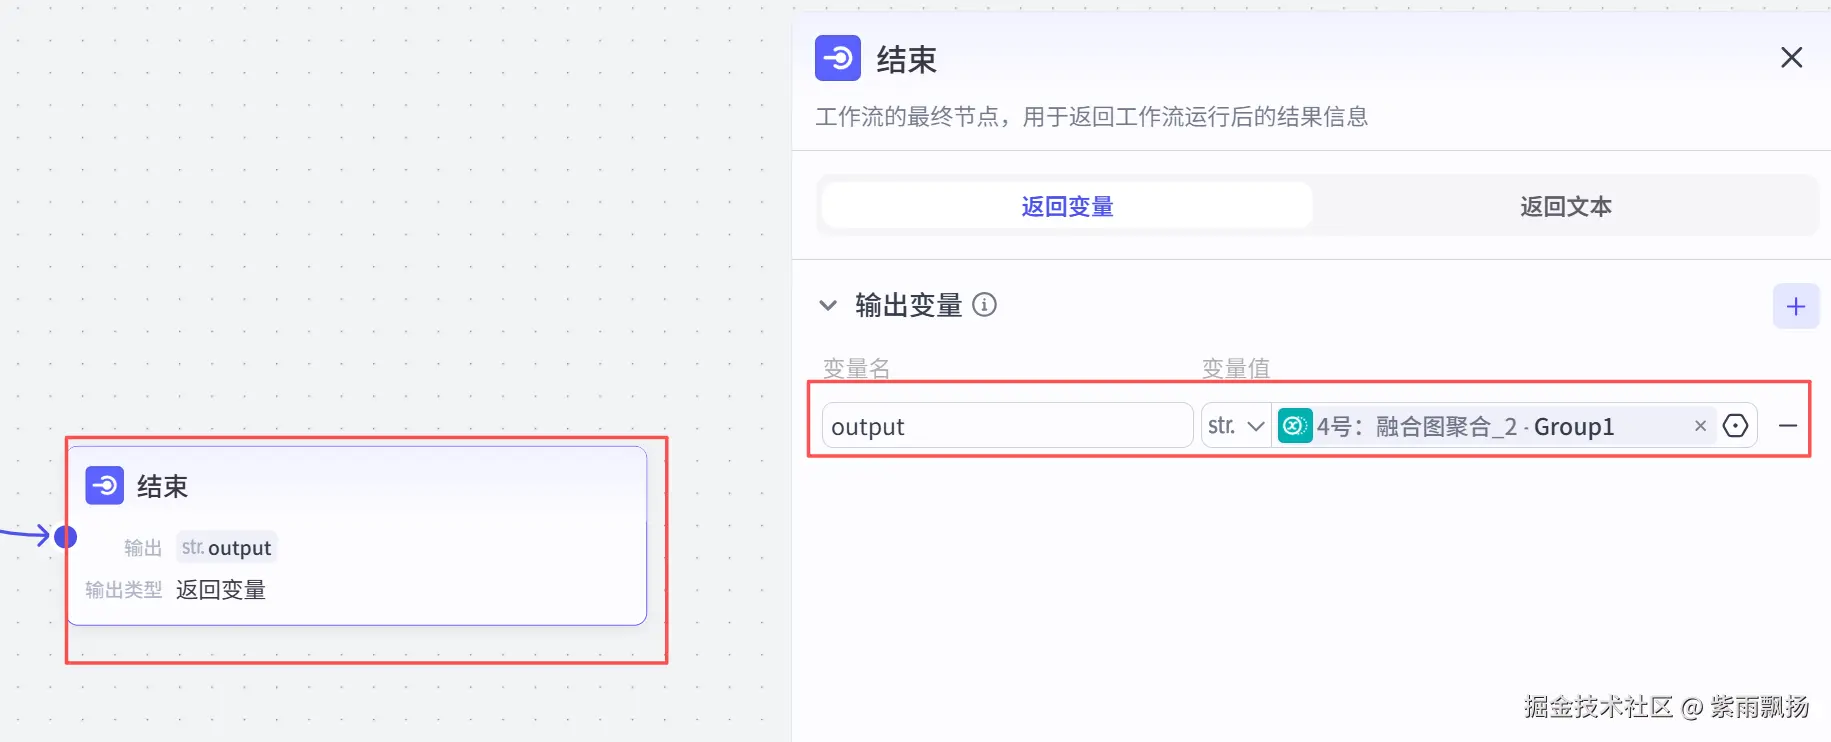The image size is (1831, 742).
Task: Switch to the 返回文本 tab
Action: [x=1565, y=206]
